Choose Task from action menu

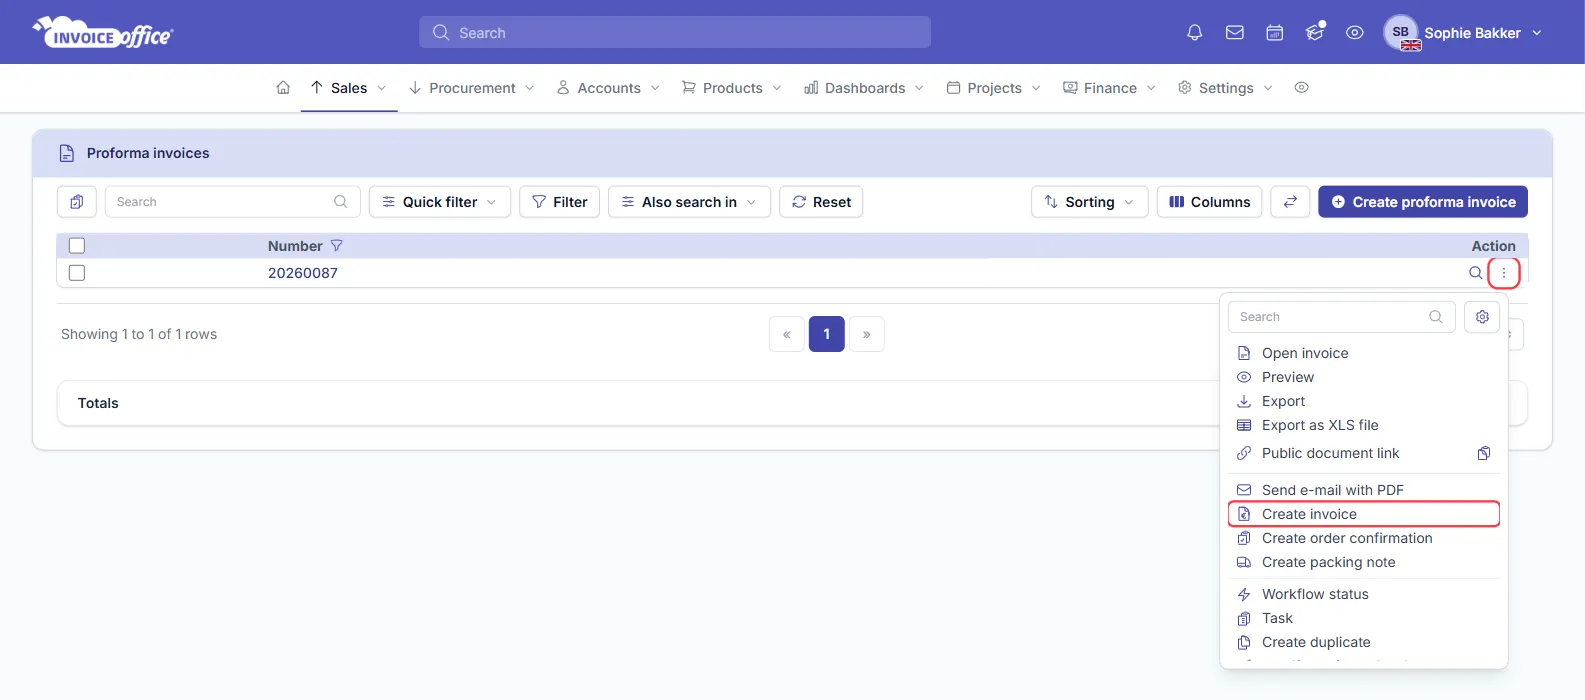(x=1364, y=618)
